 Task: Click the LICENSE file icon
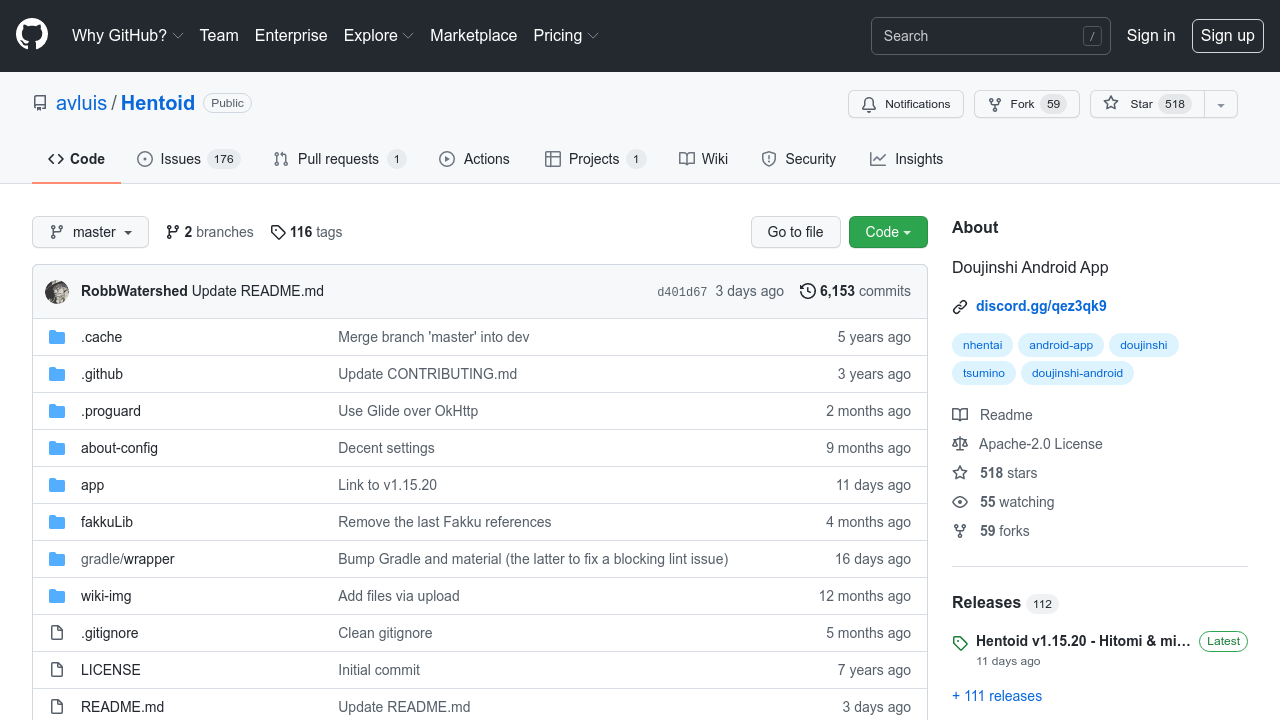click(x=57, y=670)
